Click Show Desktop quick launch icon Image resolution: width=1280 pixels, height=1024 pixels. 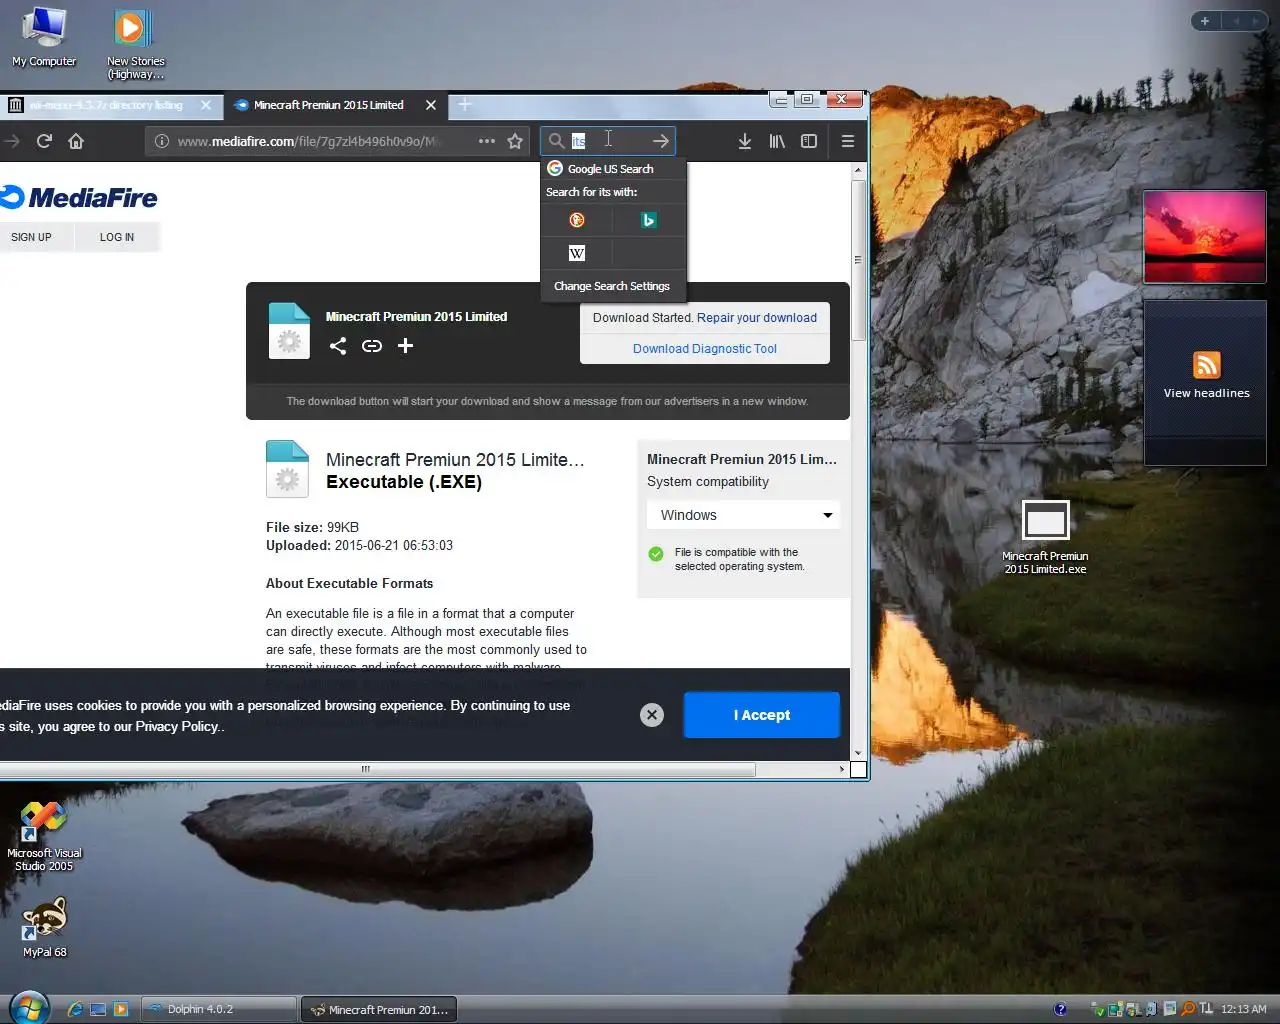(98, 1010)
